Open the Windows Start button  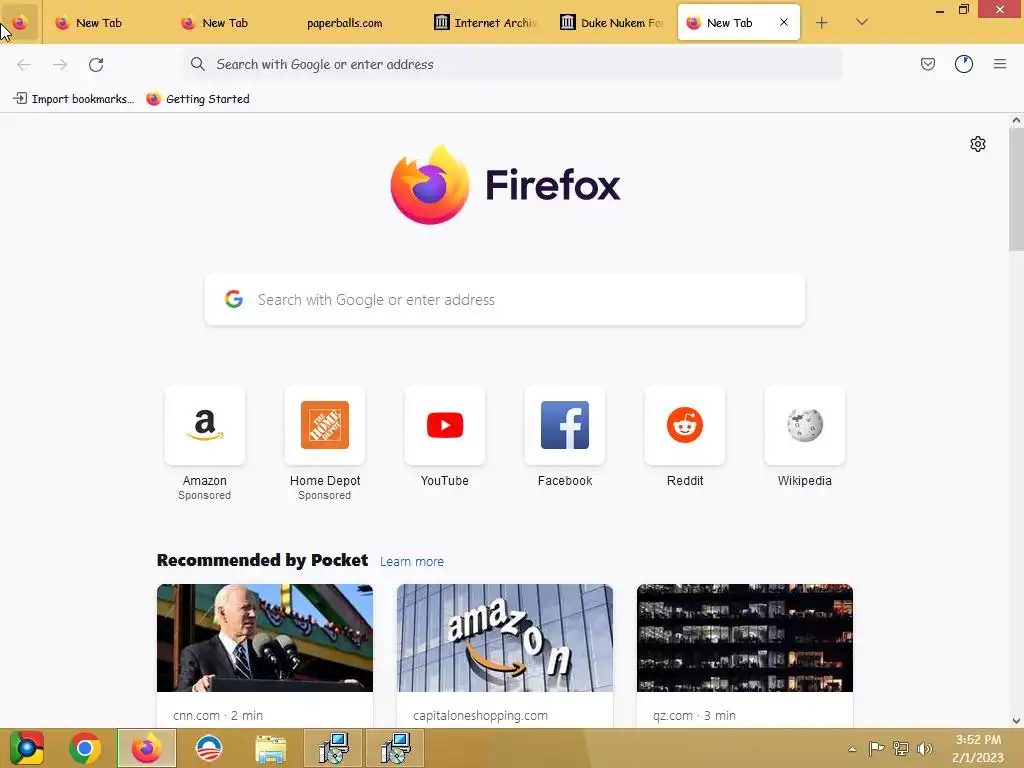[x=27, y=748]
